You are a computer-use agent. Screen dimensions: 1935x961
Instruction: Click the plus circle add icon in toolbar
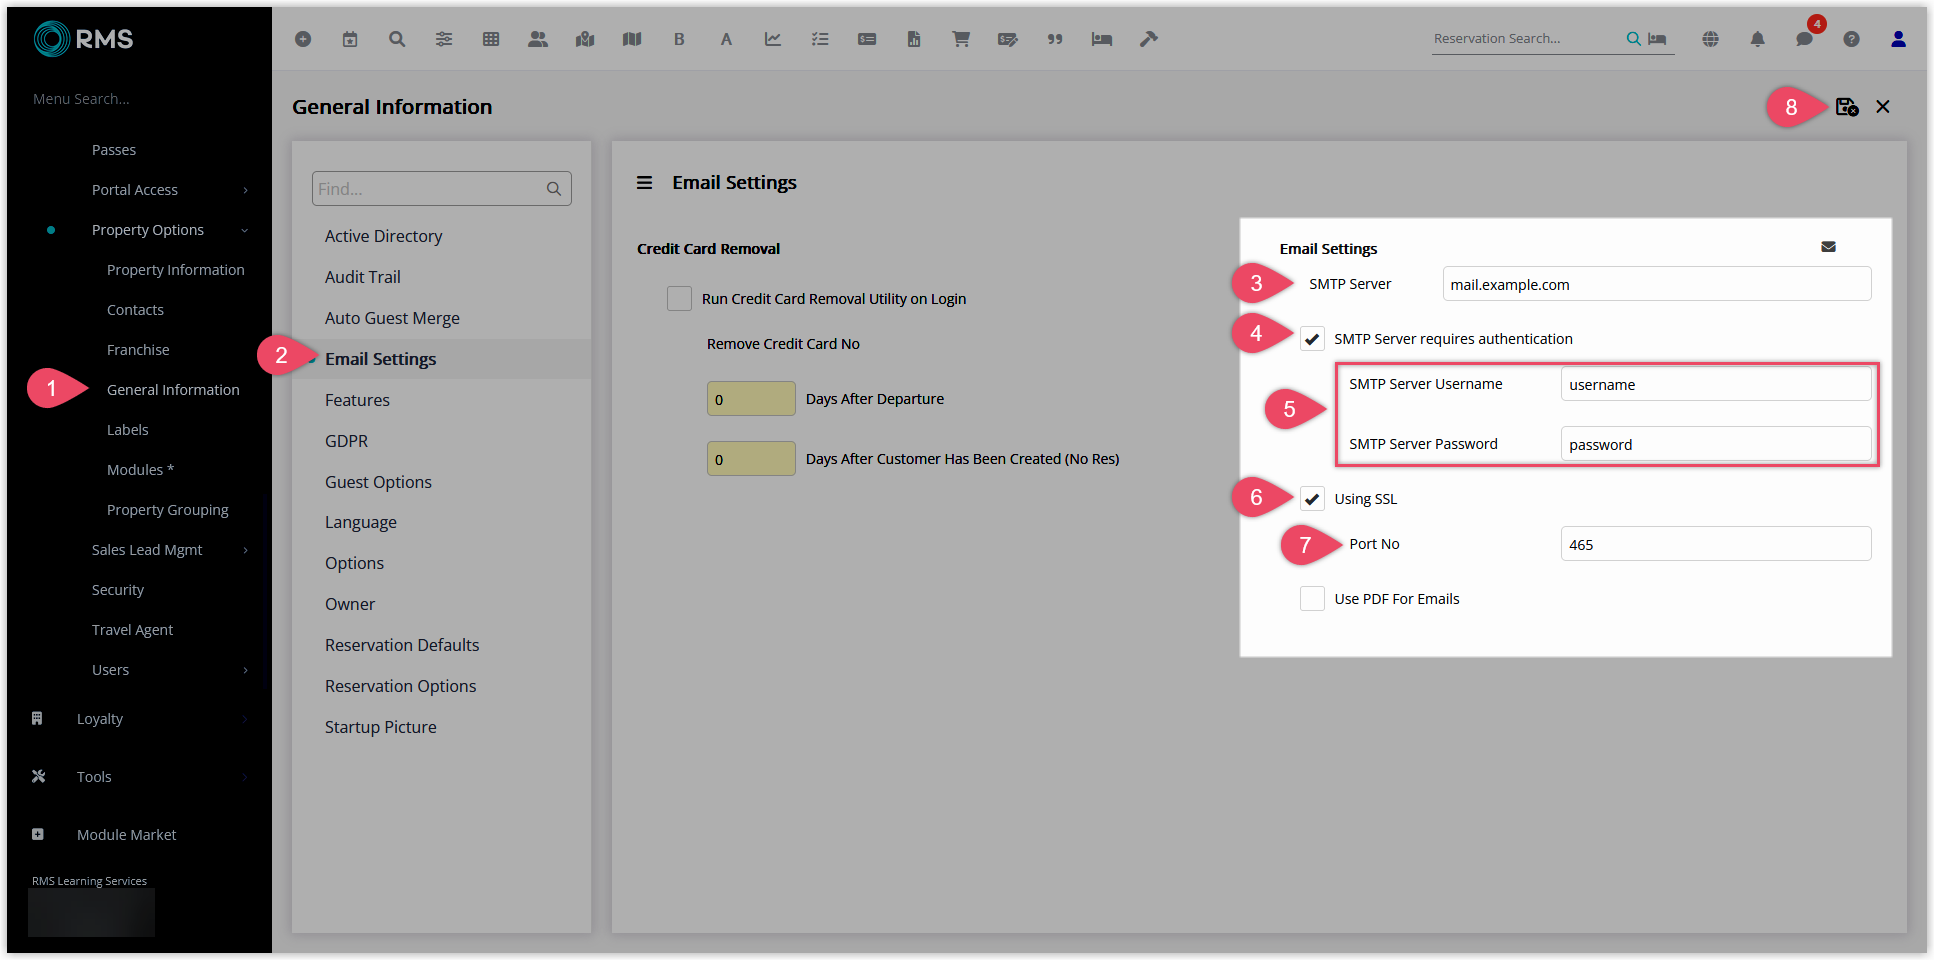click(303, 39)
